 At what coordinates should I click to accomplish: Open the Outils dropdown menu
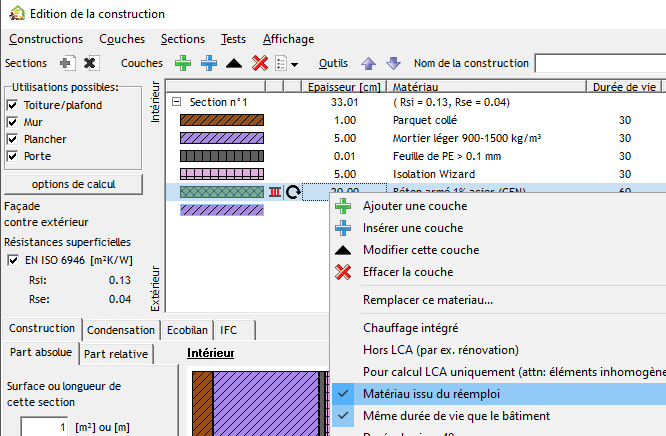[333, 63]
